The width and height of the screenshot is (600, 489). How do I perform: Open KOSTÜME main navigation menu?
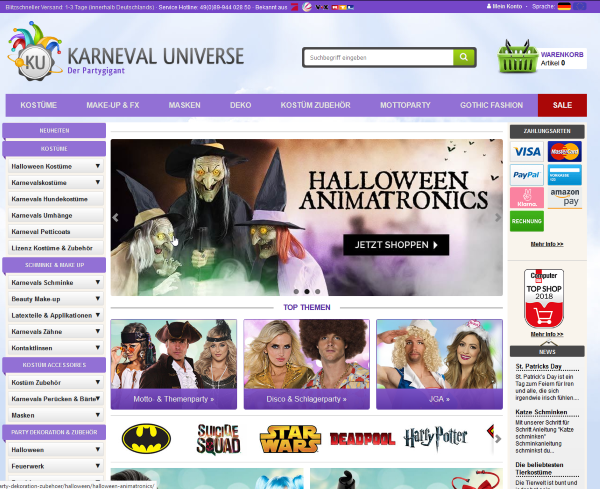(x=39, y=105)
